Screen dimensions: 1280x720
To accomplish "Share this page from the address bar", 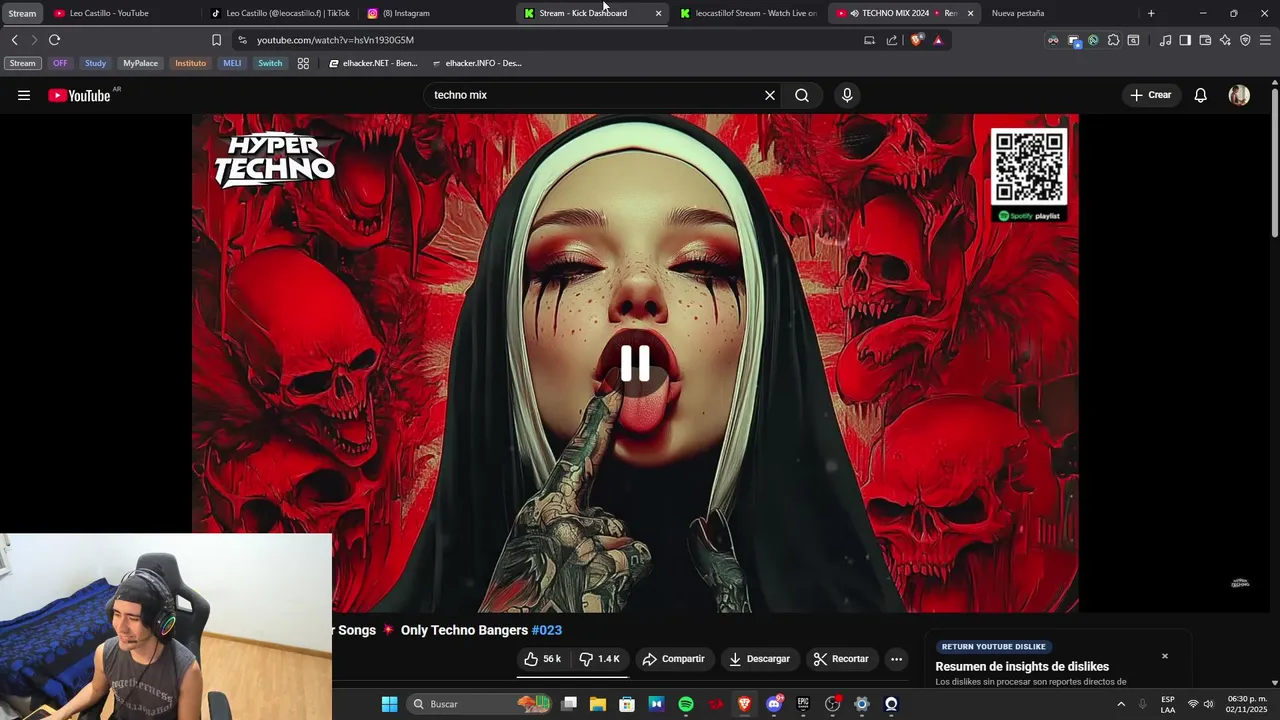I will tap(892, 40).
